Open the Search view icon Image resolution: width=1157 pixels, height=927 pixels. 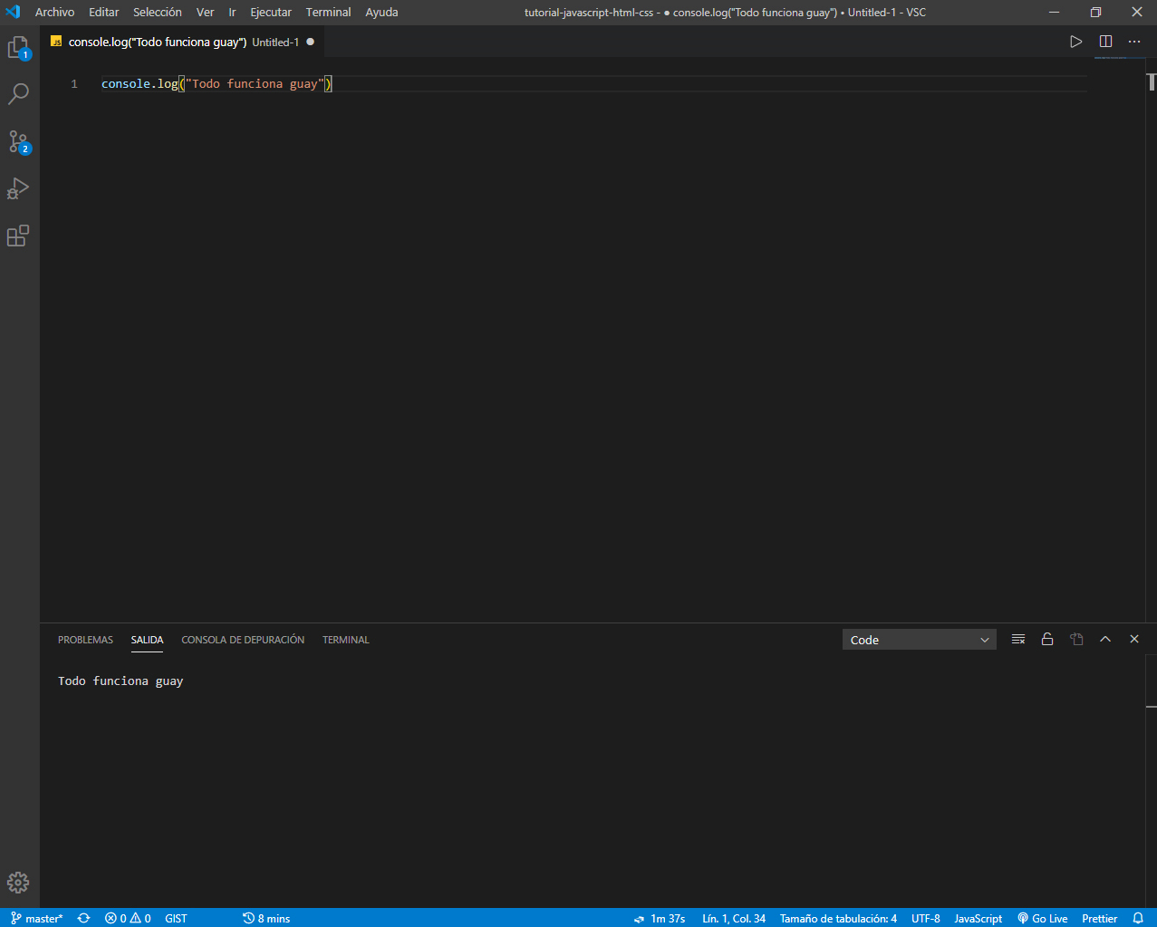pos(18,94)
